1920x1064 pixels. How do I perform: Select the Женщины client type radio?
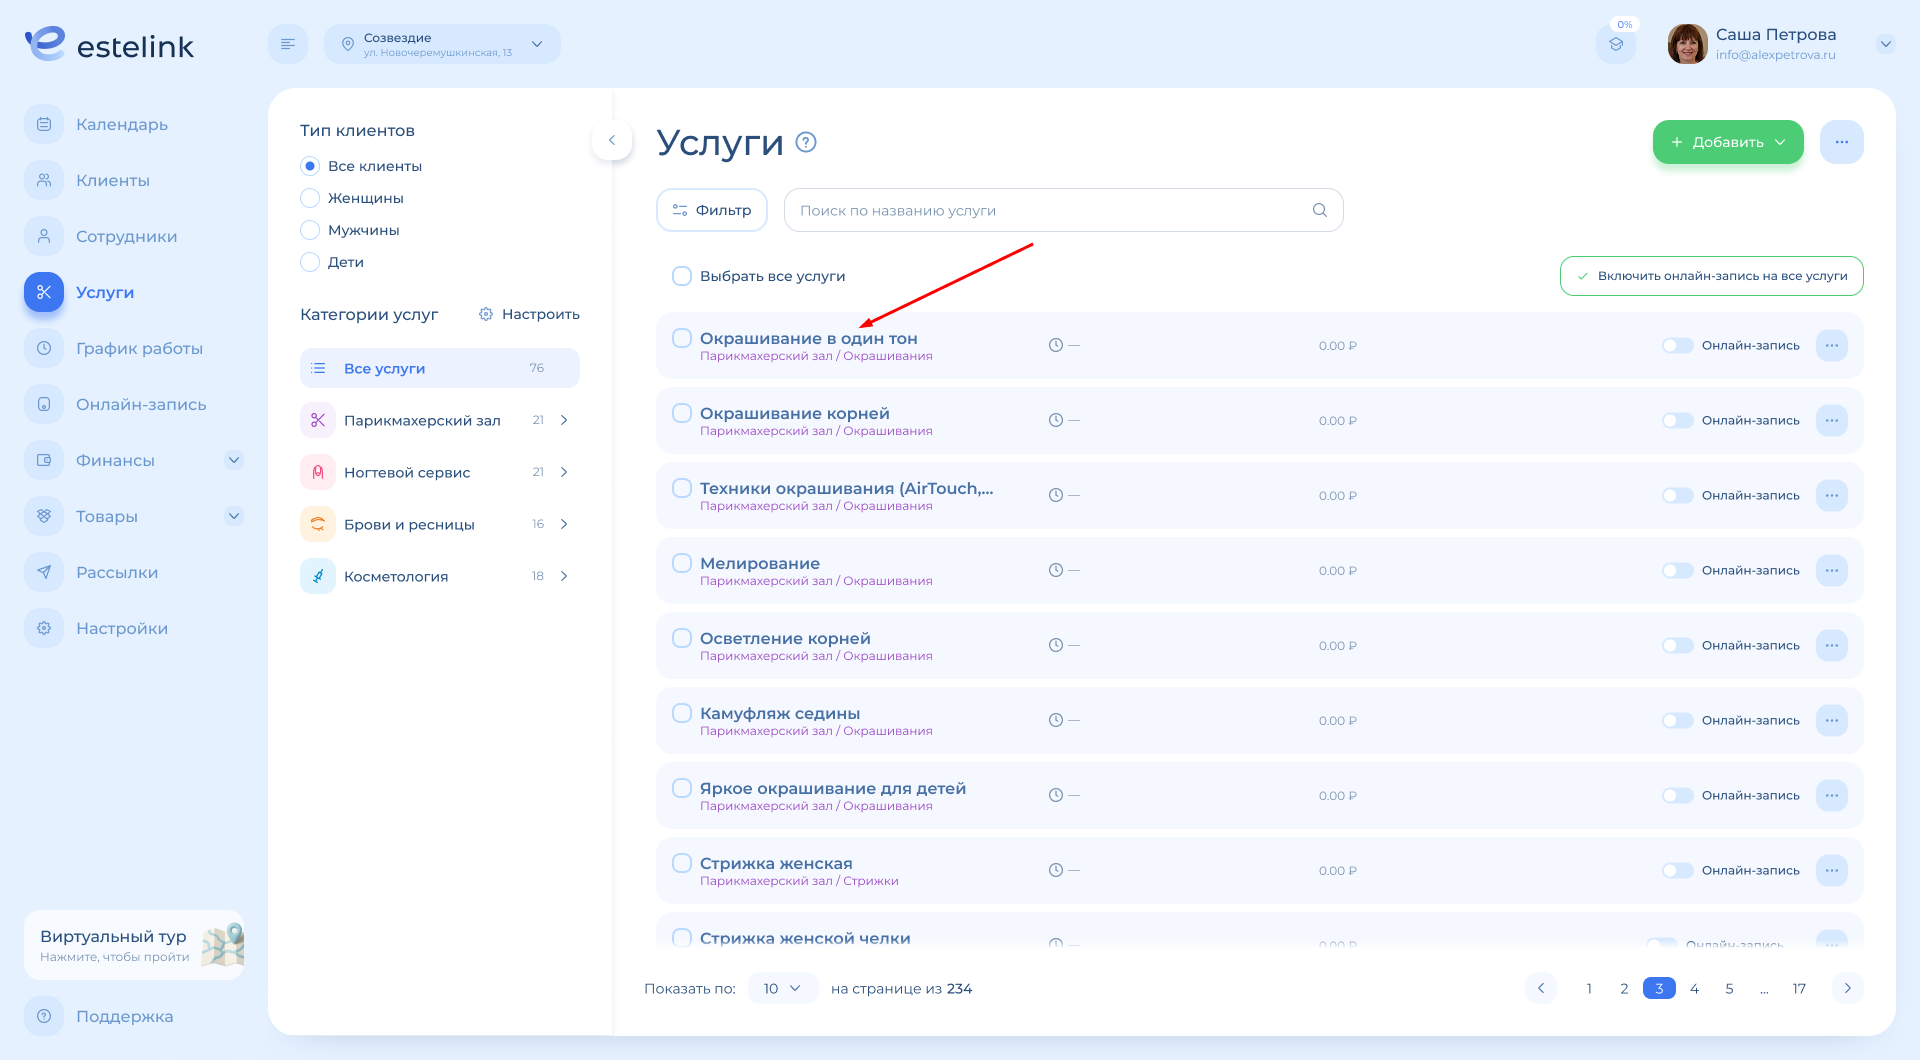pos(310,198)
